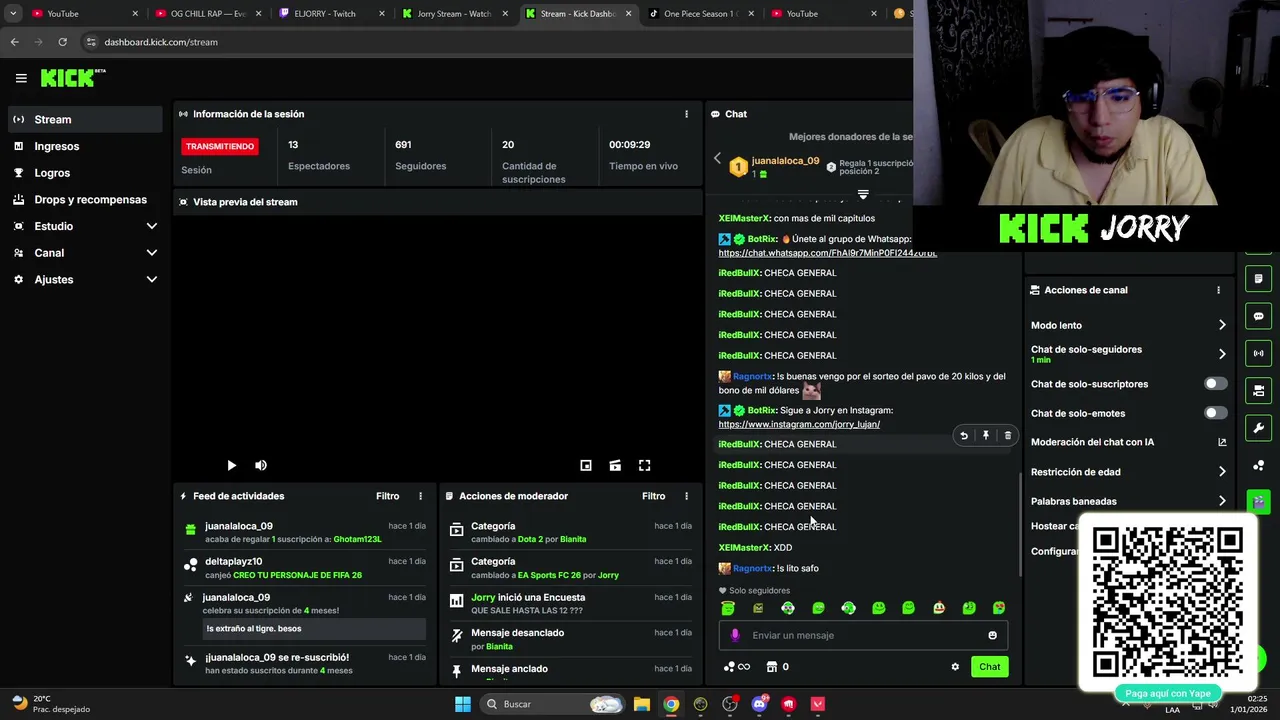Click the Kick logo
The width and height of the screenshot is (1280, 720).
click(x=72, y=78)
